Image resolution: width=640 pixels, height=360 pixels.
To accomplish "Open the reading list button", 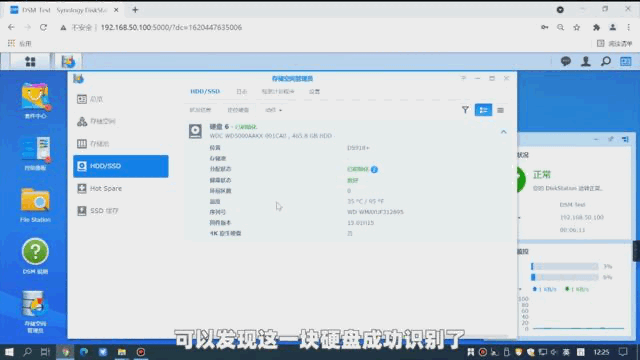I will point(615,43).
